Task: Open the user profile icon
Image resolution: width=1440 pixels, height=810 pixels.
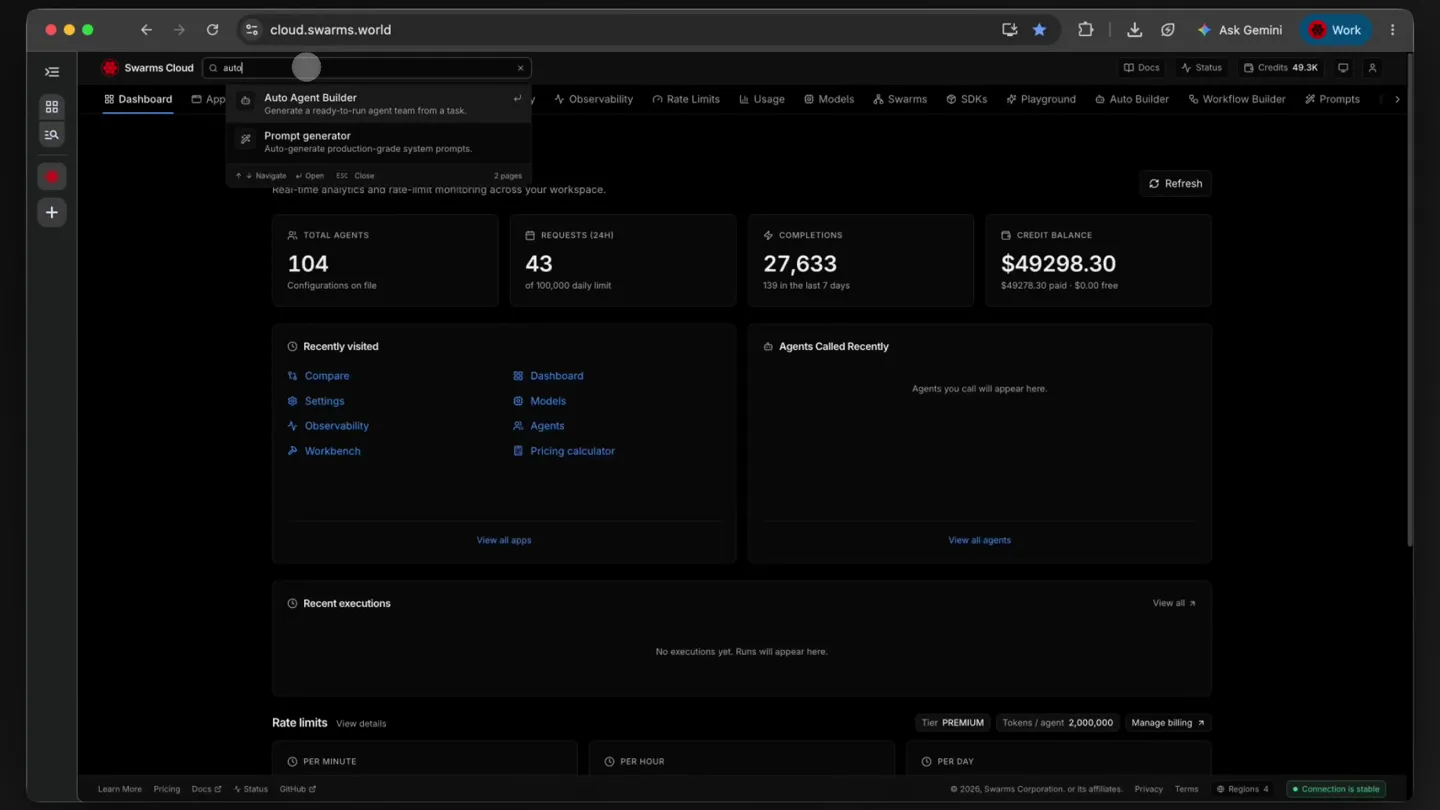Action: coord(1372,68)
